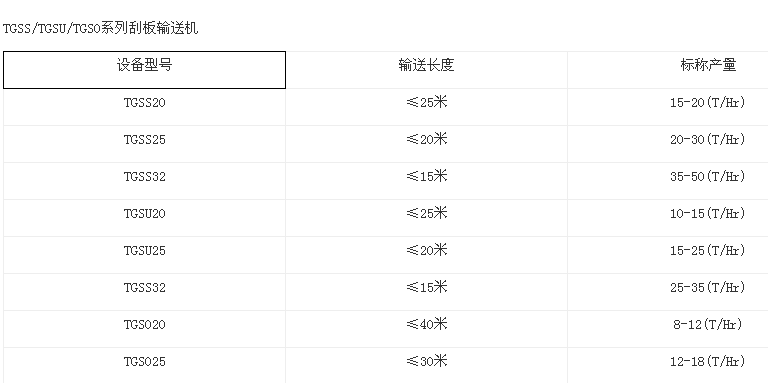Select the TGSU25 model cell
Screen dimensions: 768x383
point(144,255)
